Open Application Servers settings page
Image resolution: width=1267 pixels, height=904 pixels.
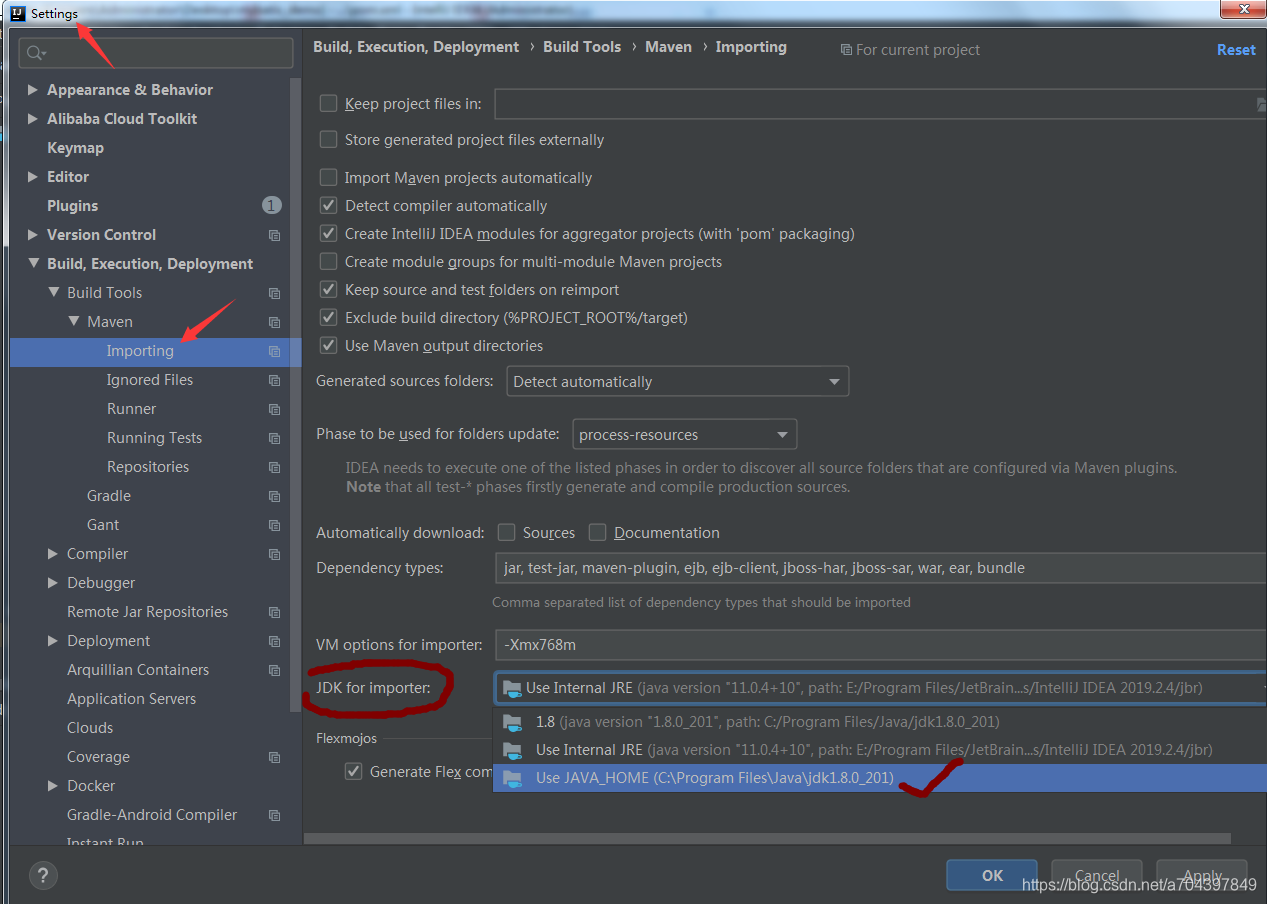pyautogui.click(x=131, y=699)
